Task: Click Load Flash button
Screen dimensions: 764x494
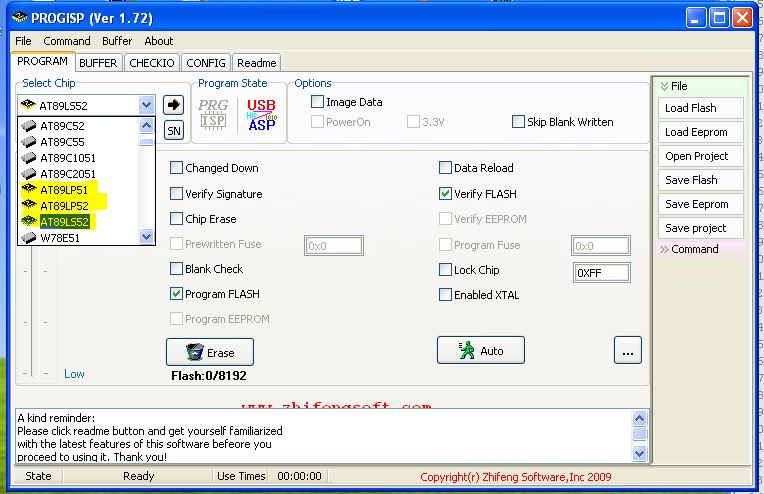Action: pyautogui.click(x=701, y=108)
